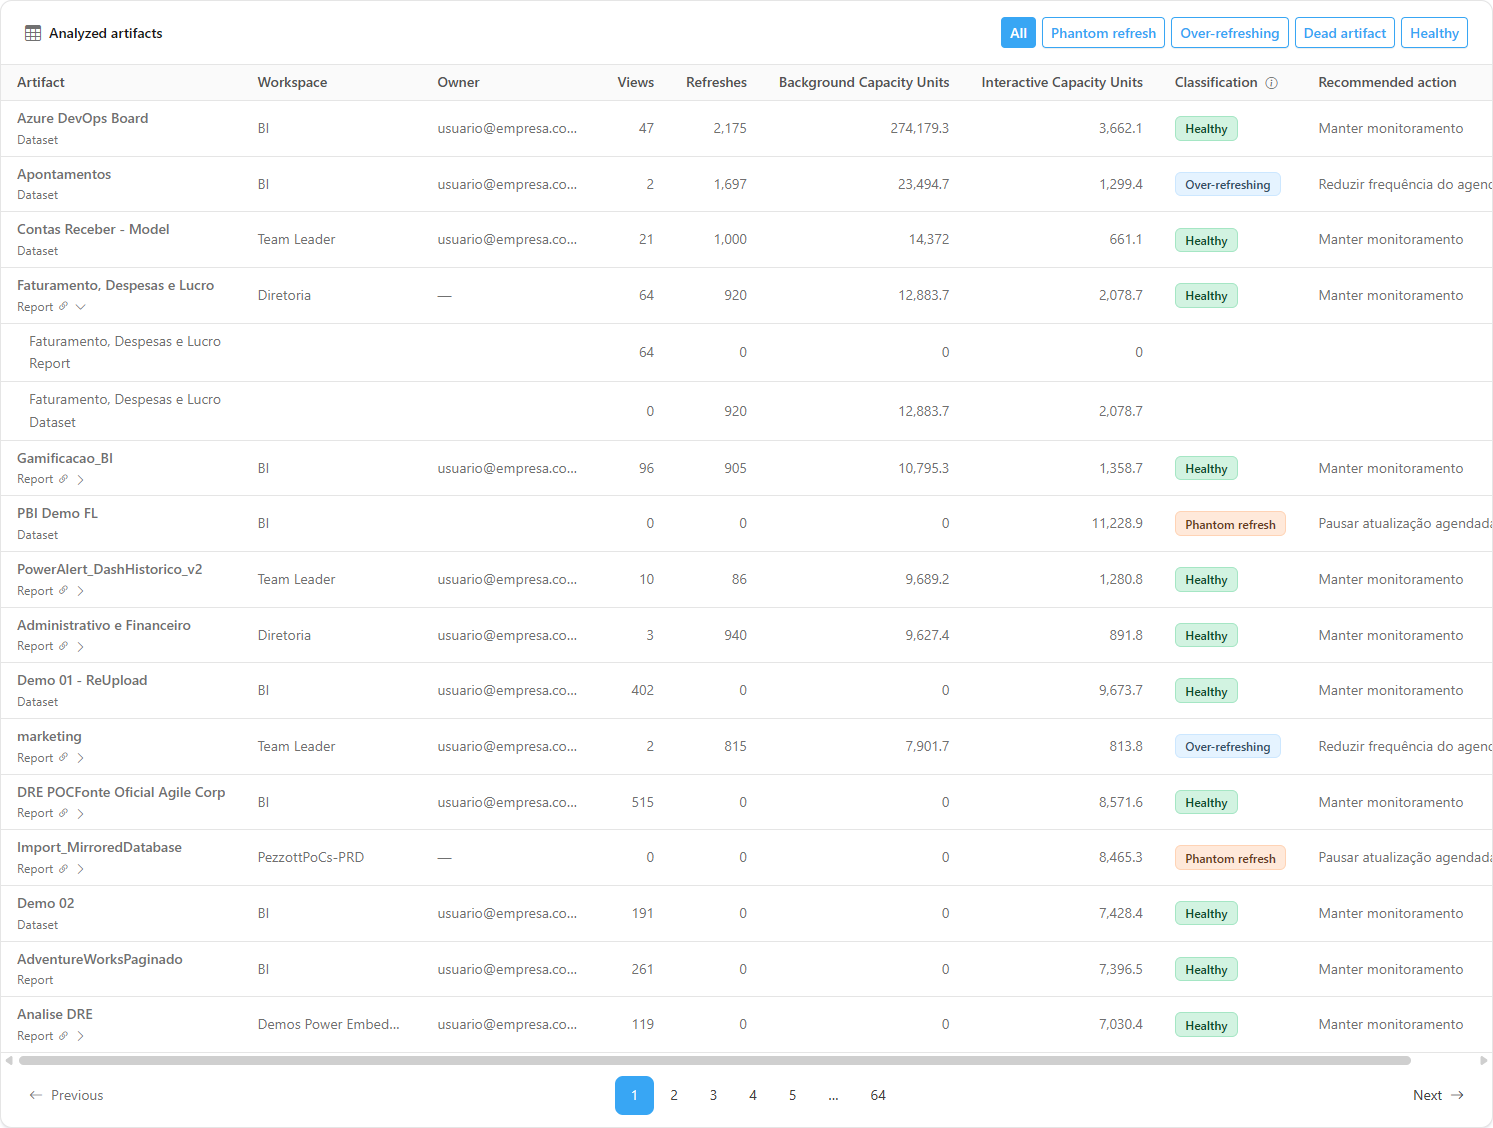
Task: Click the PezzottPoCs-PRD workspace cell
Action: click(x=311, y=858)
